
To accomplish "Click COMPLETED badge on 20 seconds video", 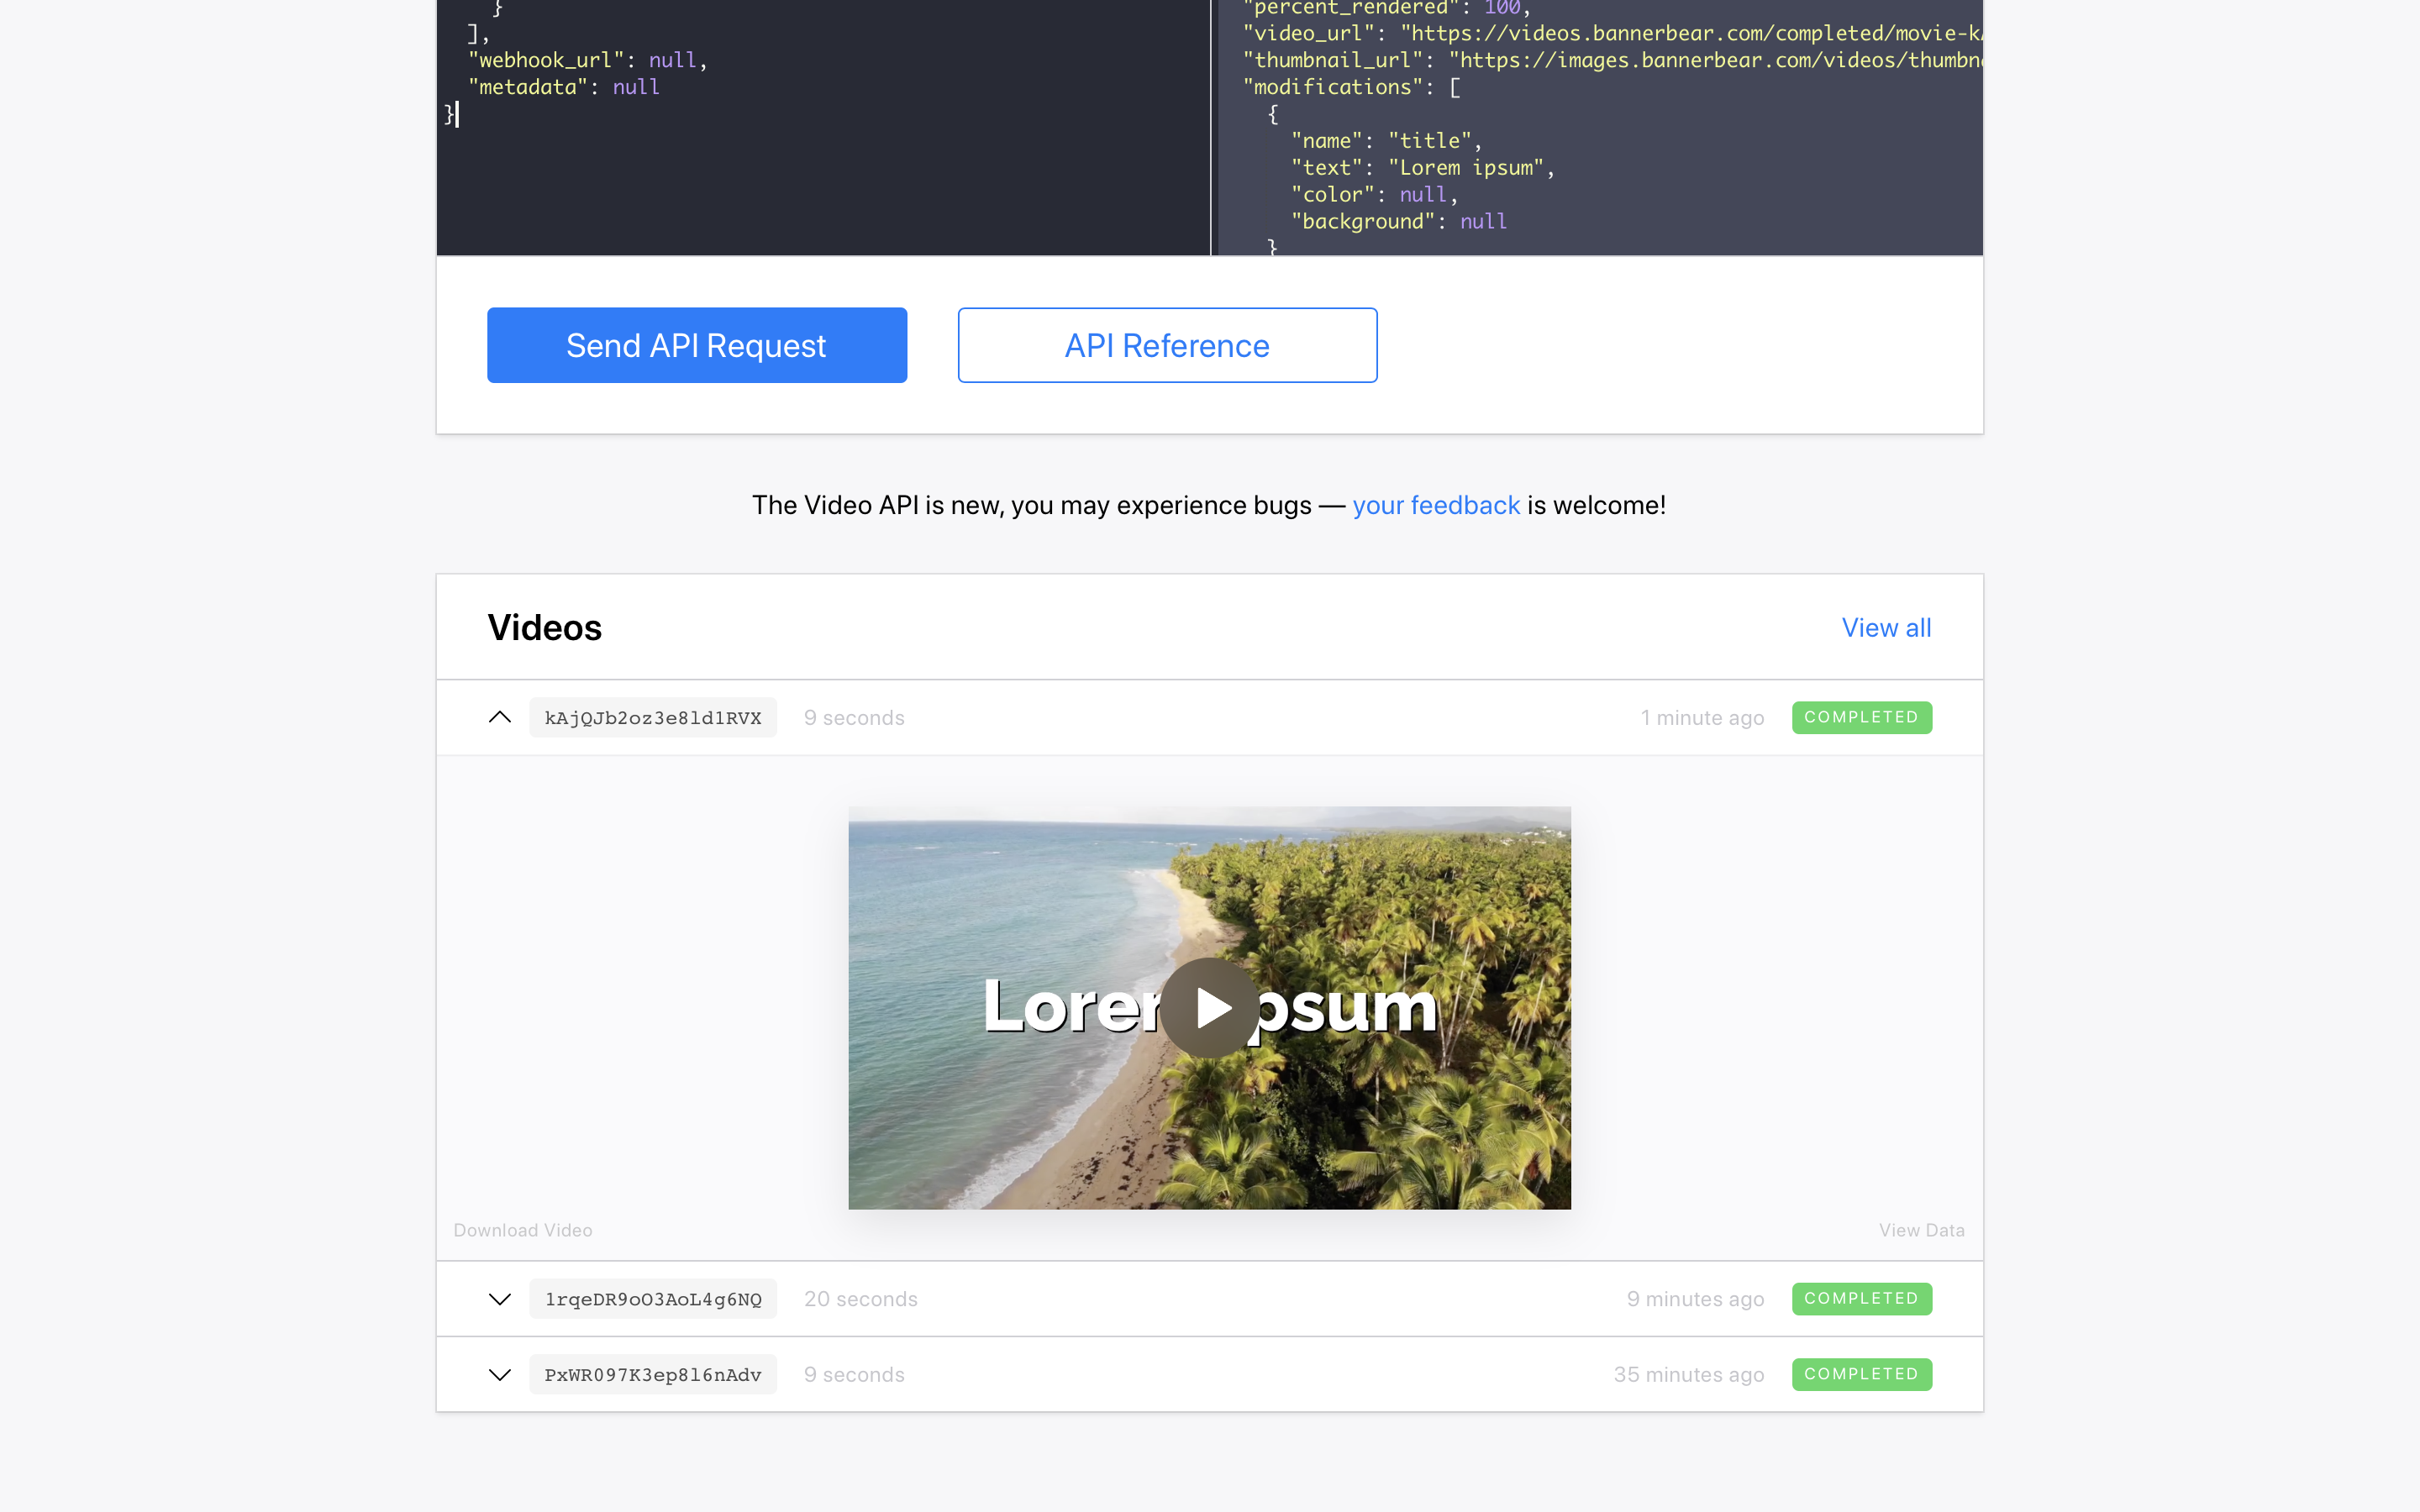I will pyautogui.click(x=1860, y=1298).
